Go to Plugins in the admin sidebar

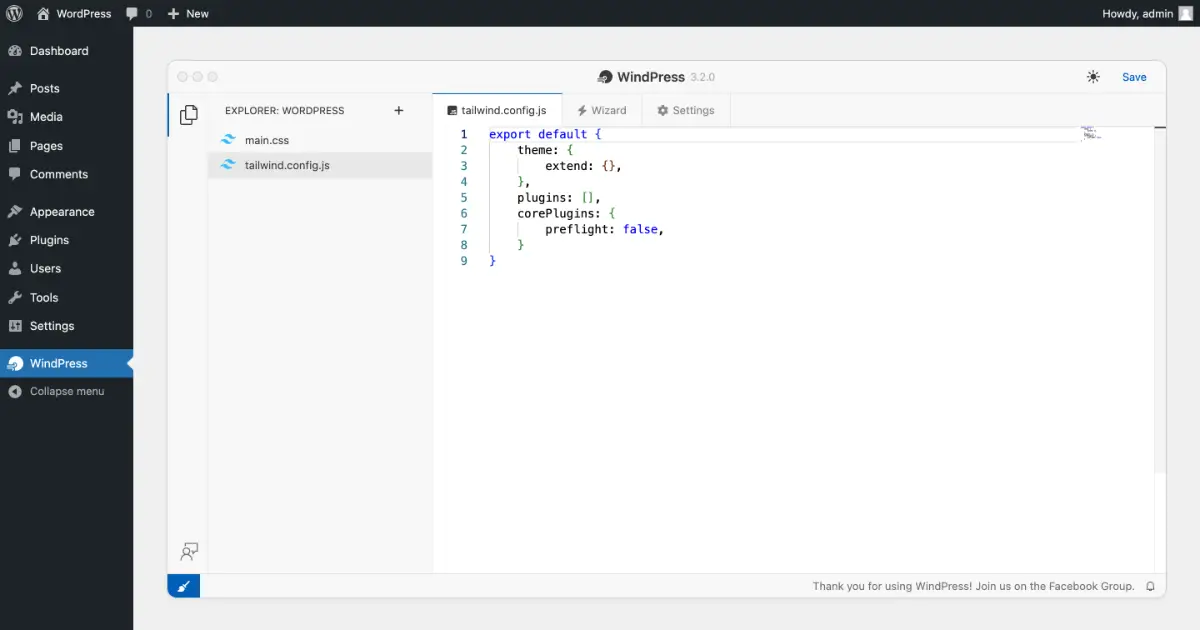pyautogui.click(x=49, y=240)
